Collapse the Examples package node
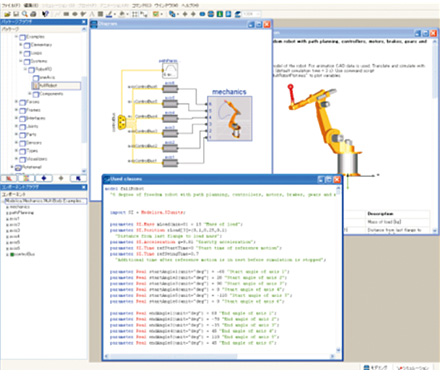 [16, 36]
